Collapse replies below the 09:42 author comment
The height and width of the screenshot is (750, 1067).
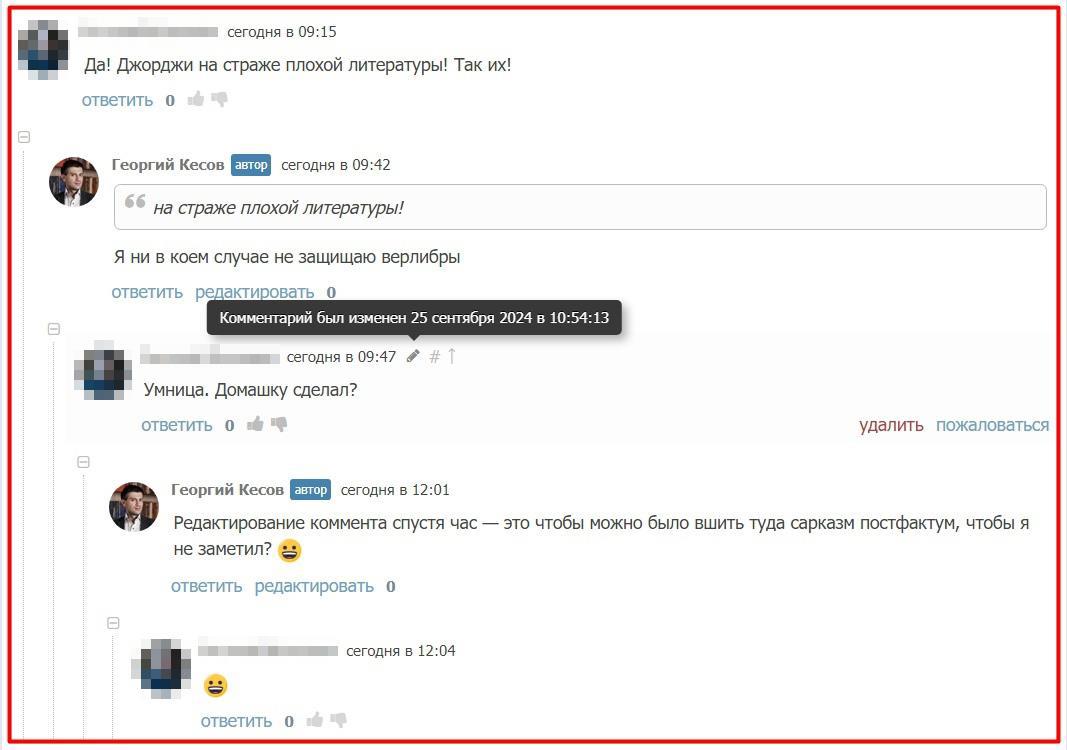[54, 329]
